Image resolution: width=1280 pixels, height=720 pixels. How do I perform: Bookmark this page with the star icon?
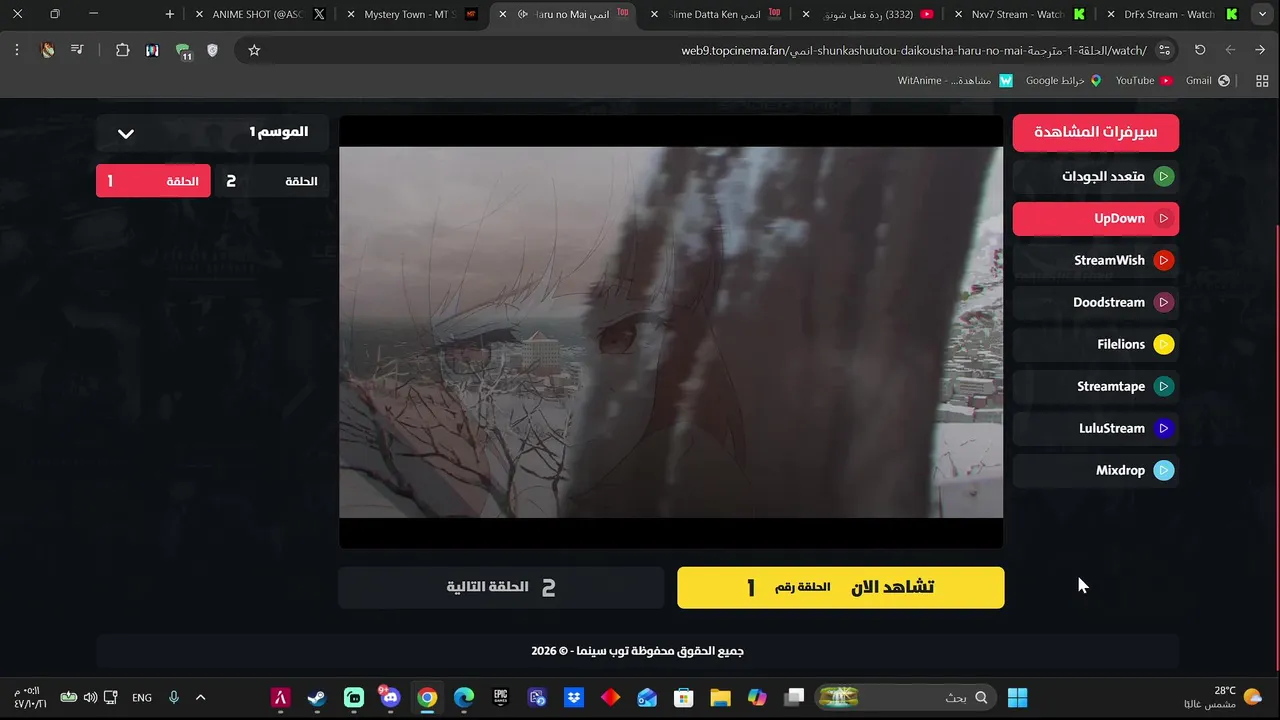pos(254,50)
